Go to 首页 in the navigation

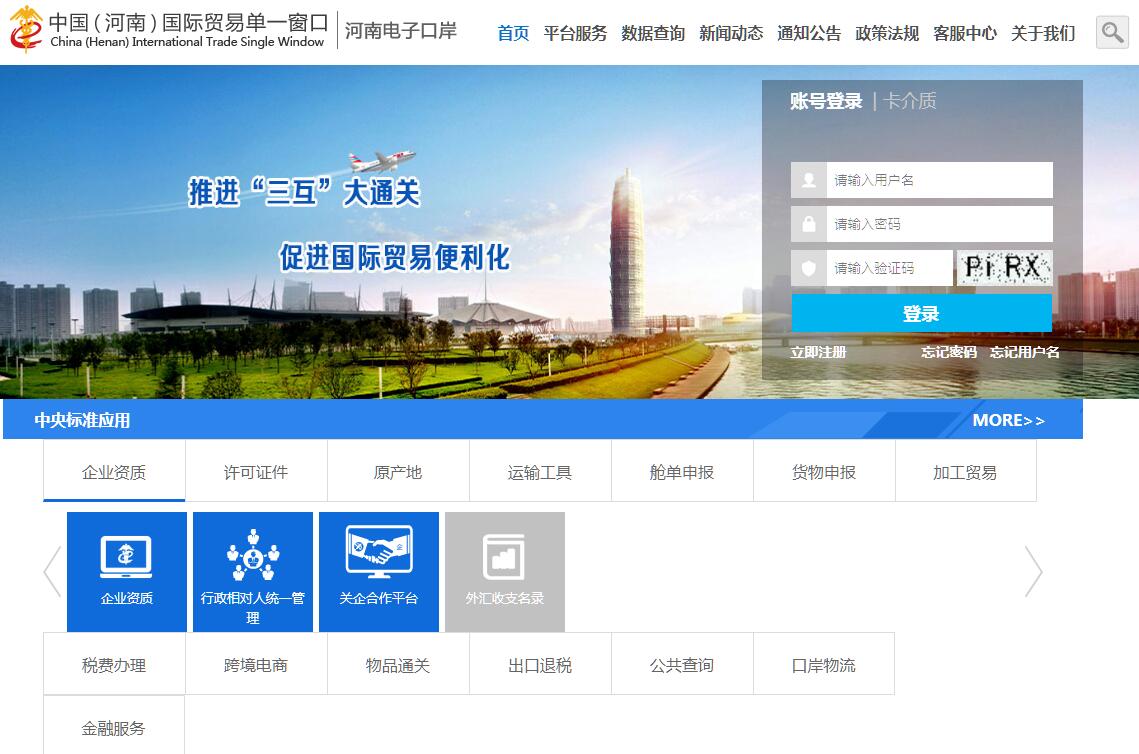513,33
